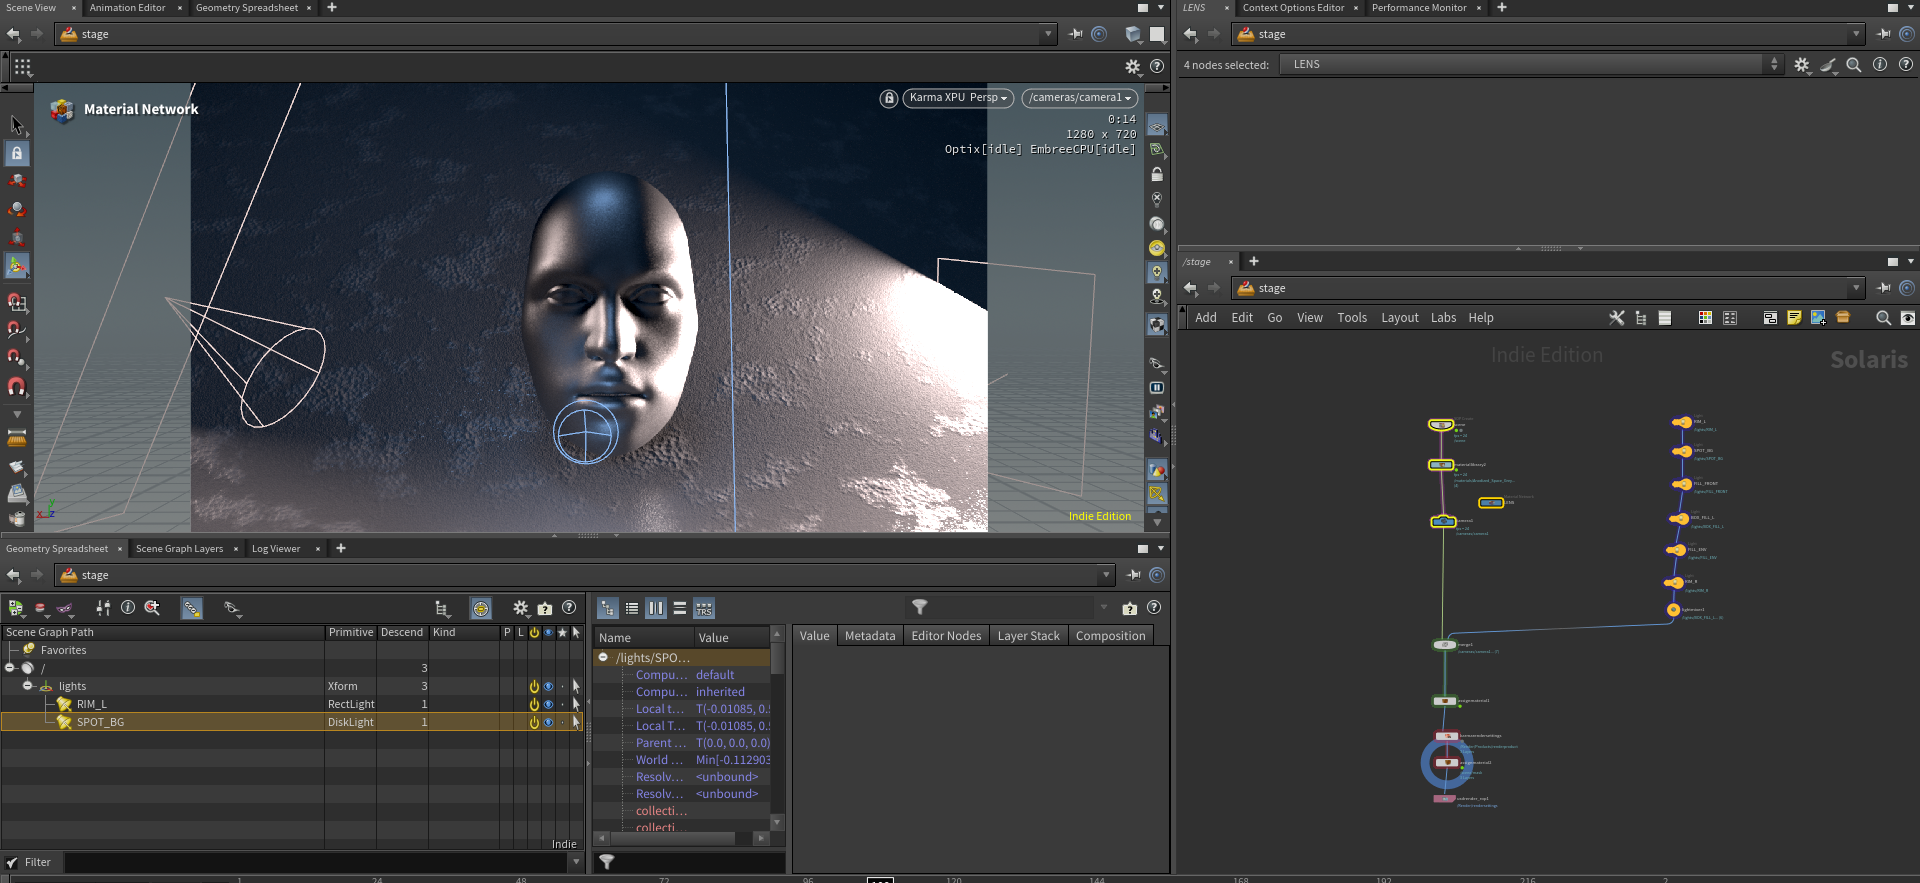Toggle visibility eye for SPOT_BG light
Screen dimensions: 1920x883
(x=548, y=722)
